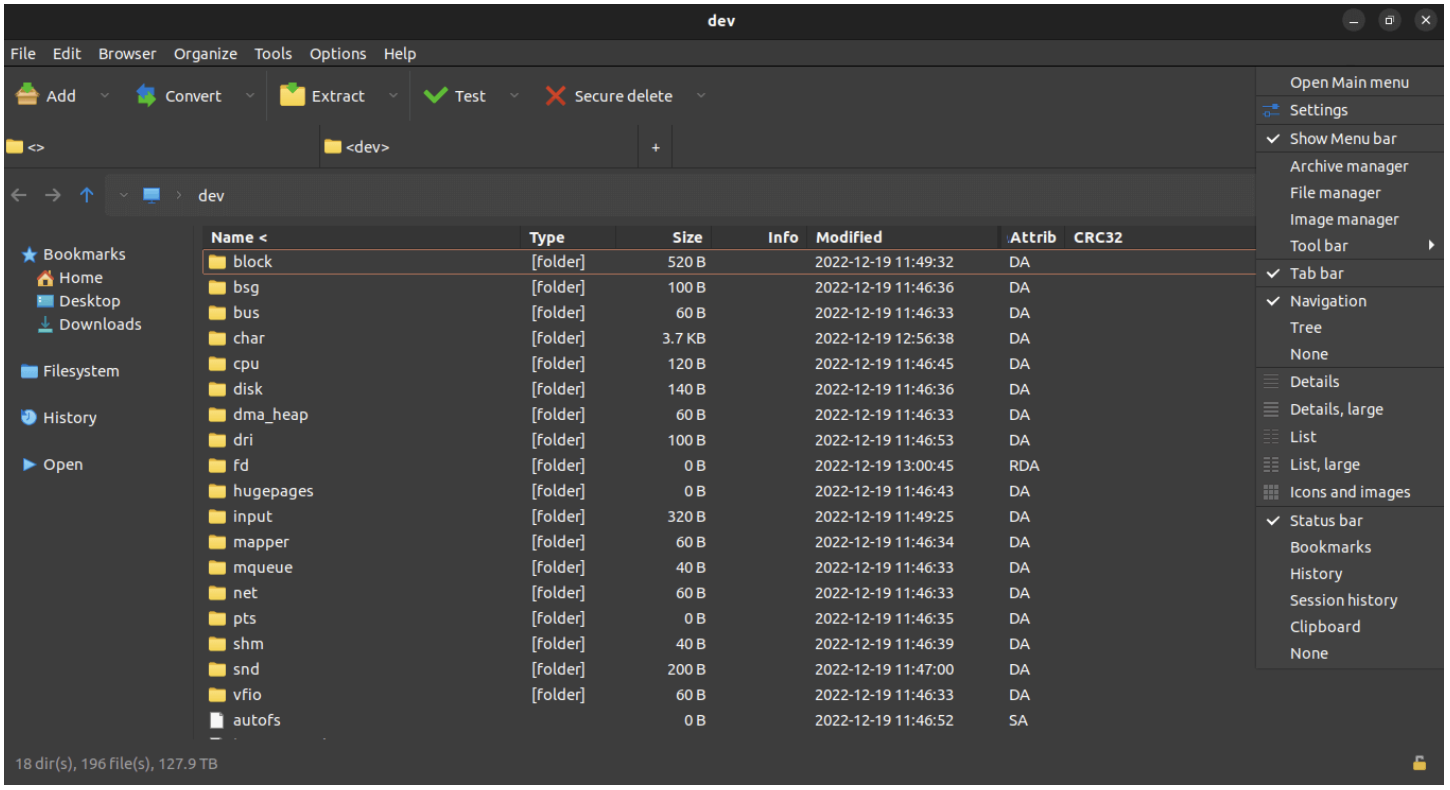Click the up arrow to go to parent directory
1450x790 pixels.
(x=86, y=195)
